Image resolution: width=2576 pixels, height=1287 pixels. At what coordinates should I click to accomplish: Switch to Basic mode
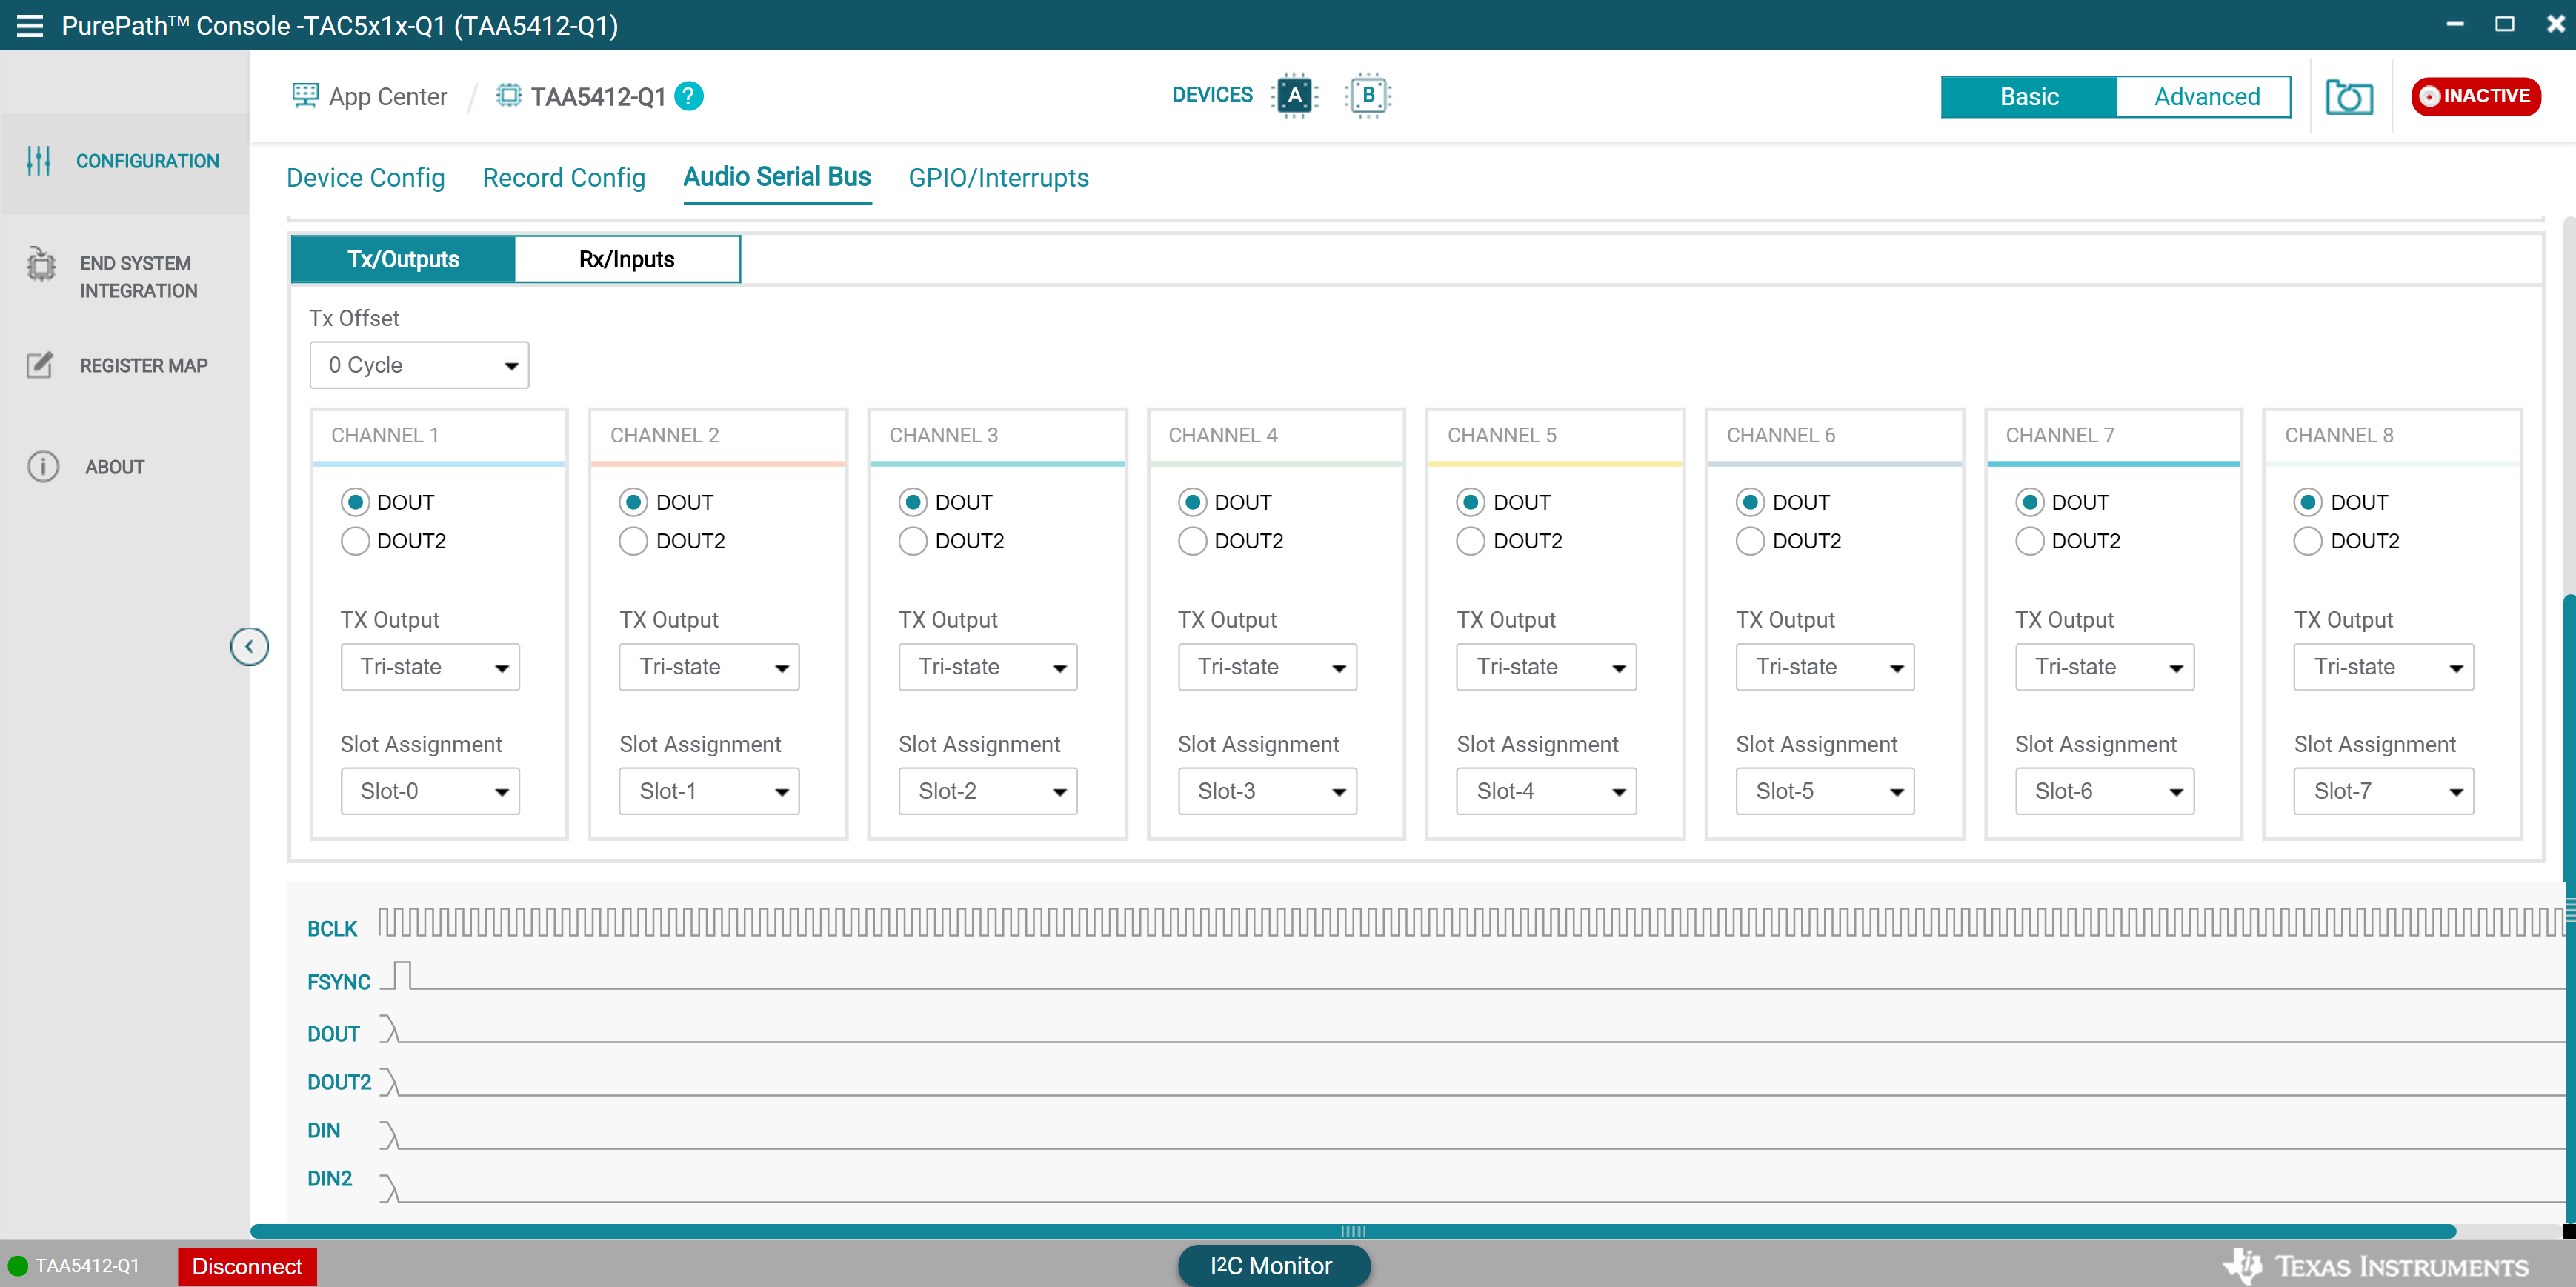(x=2029, y=97)
